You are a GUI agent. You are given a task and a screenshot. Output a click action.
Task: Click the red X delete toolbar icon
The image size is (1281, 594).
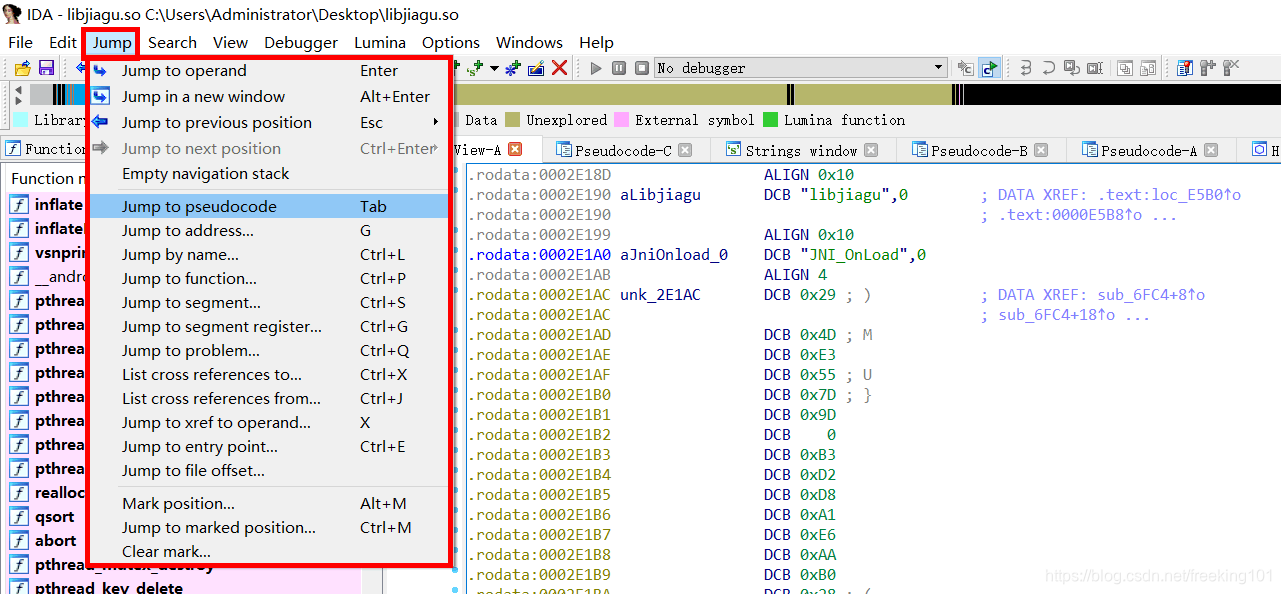(559, 68)
